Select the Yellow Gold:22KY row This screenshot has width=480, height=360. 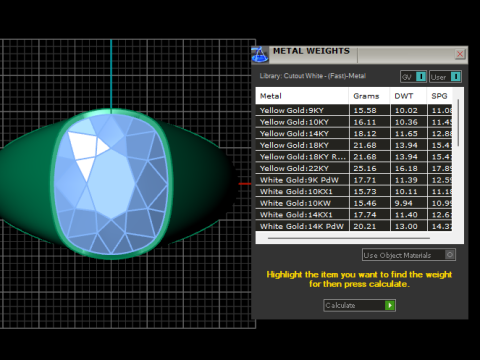[354, 168]
